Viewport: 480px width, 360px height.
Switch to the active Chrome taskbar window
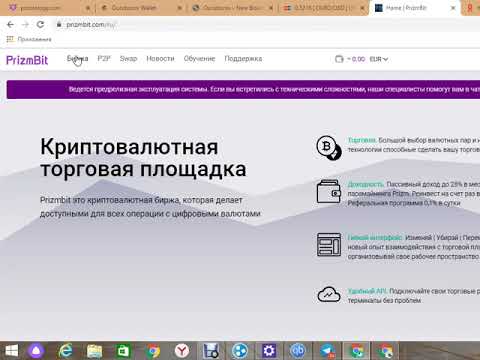[x=357, y=351]
